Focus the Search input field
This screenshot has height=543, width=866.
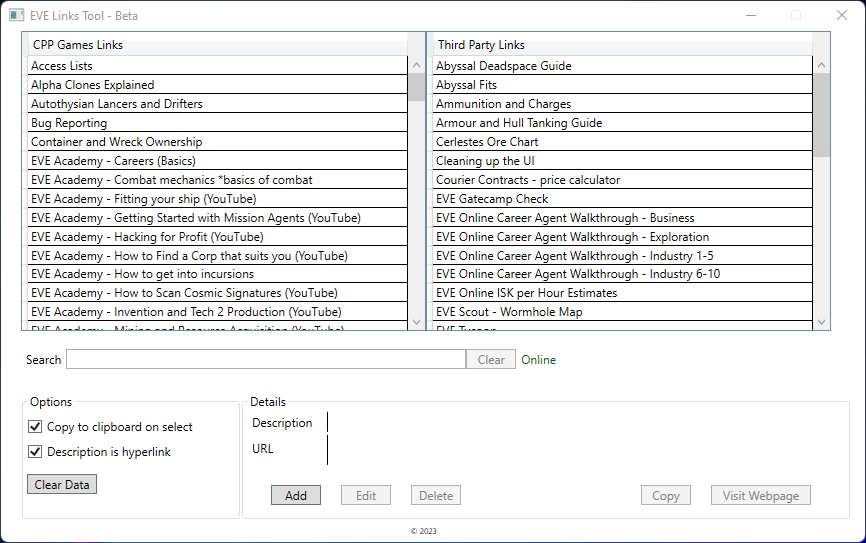(266, 360)
